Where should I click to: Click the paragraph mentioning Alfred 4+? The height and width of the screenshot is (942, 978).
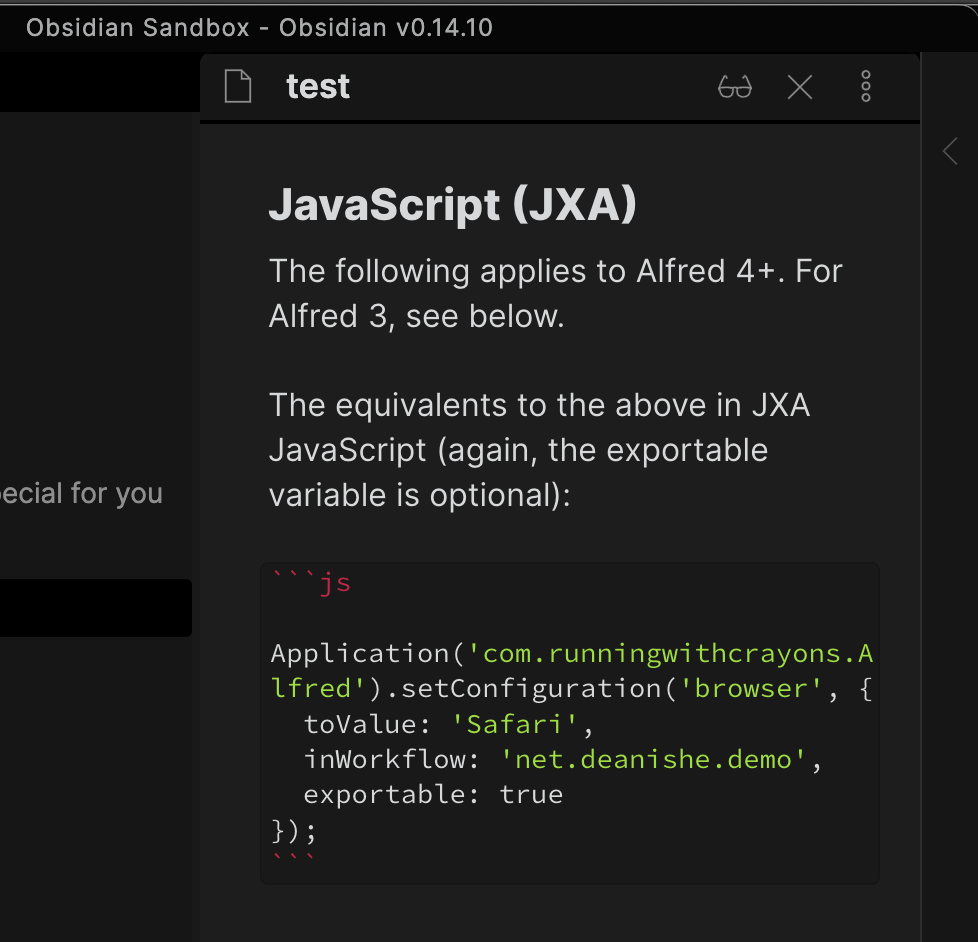pyautogui.click(x=557, y=293)
